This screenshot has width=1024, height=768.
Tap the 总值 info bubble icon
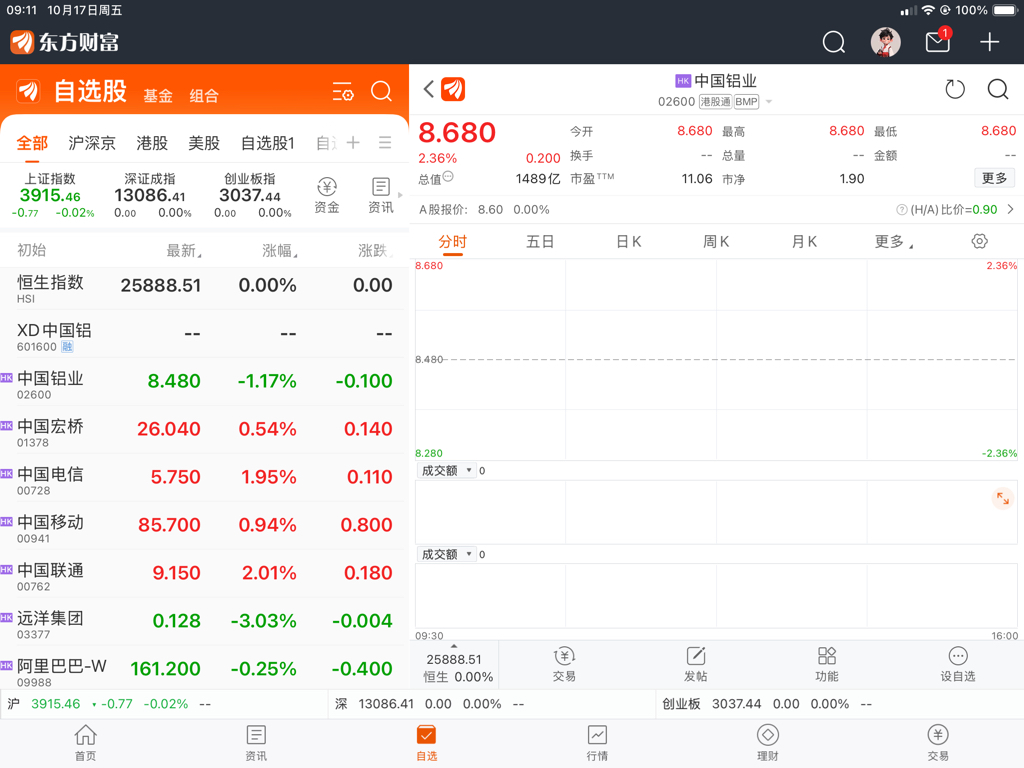(x=448, y=176)
